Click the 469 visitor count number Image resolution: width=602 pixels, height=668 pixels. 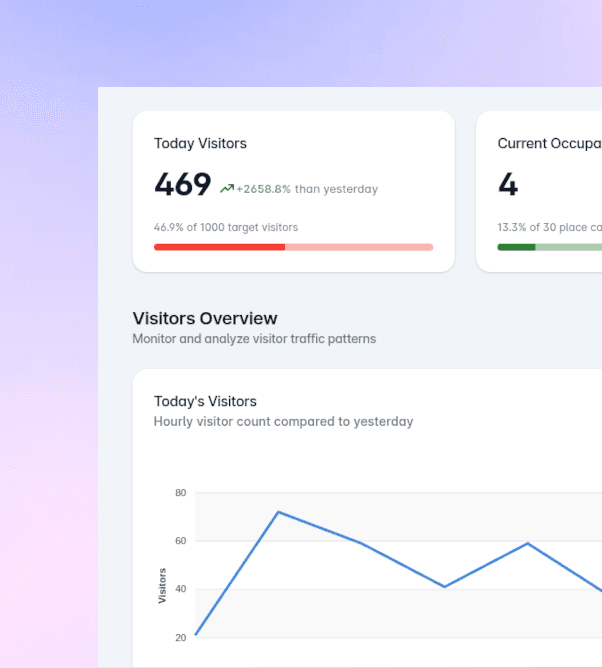point(182,185)
